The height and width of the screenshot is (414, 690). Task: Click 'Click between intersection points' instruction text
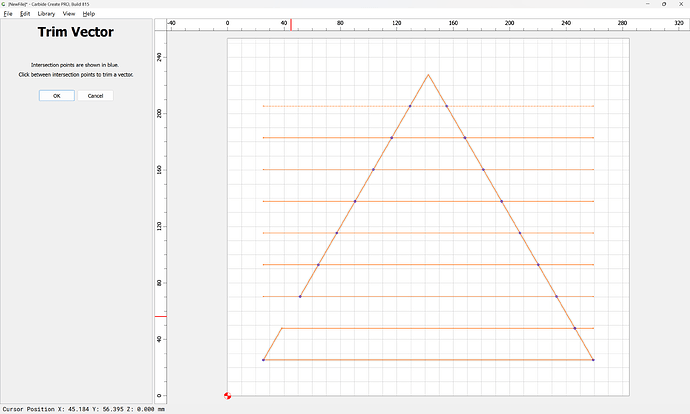(x=76, y=75)
